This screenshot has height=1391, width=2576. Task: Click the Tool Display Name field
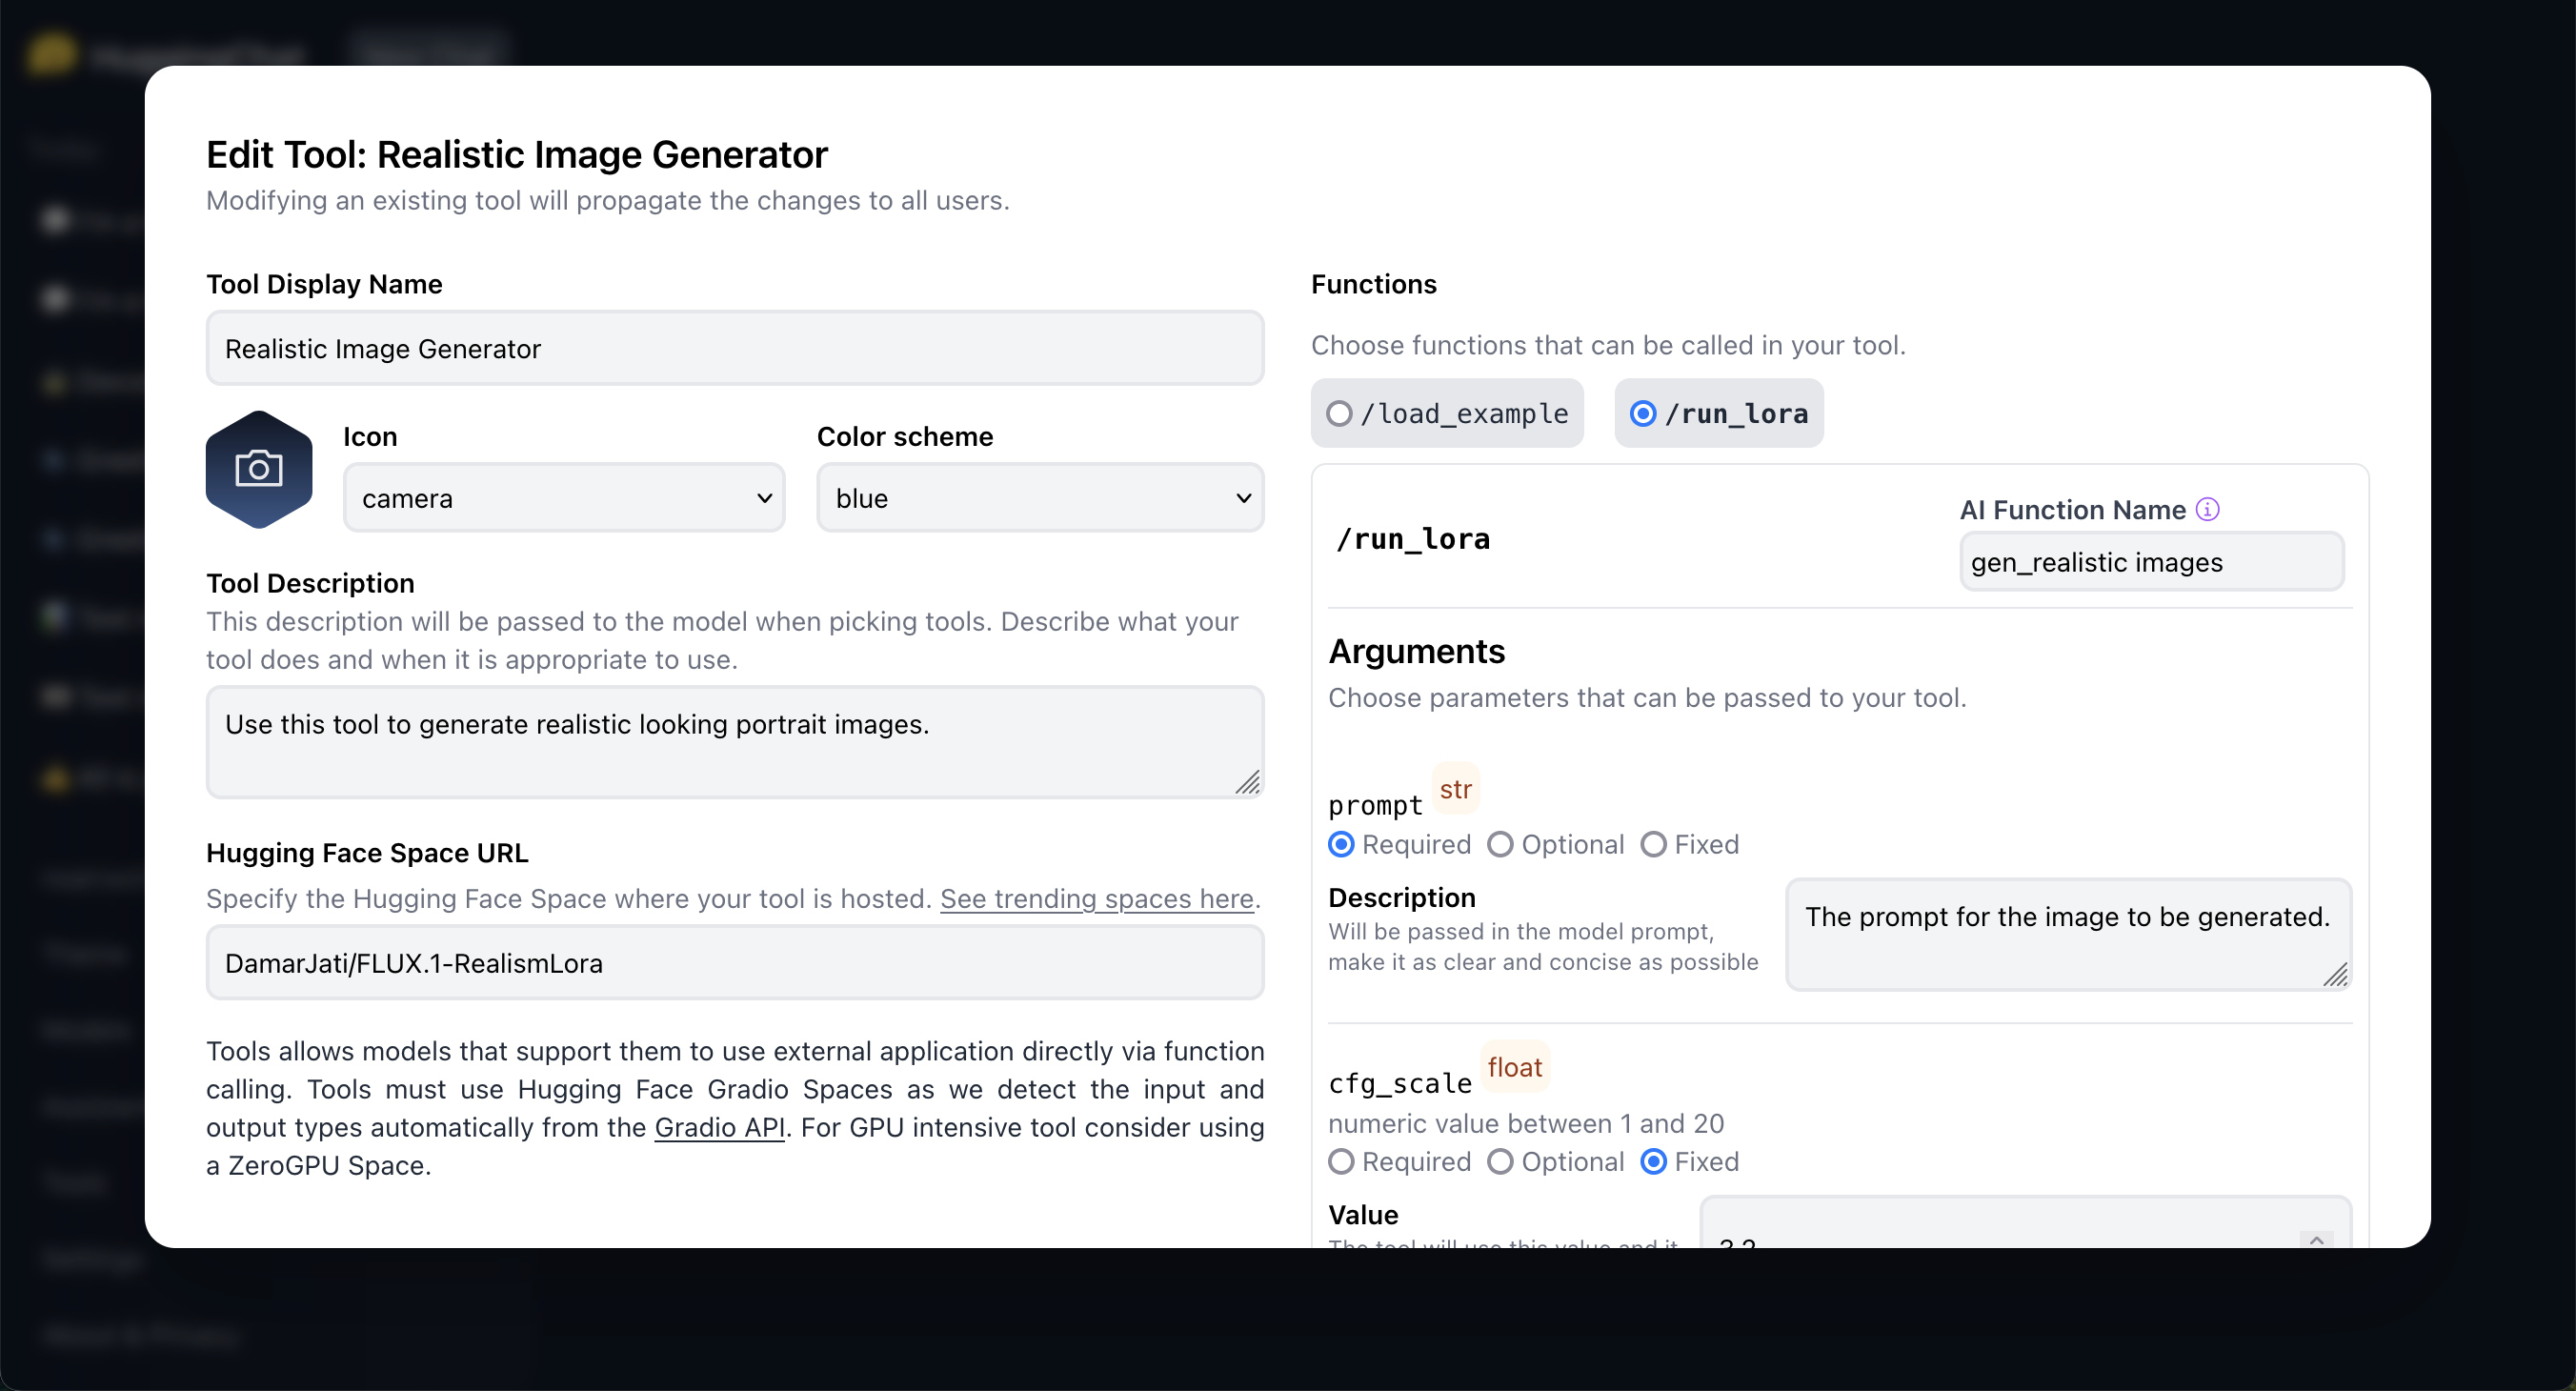(x=735, y=349)
